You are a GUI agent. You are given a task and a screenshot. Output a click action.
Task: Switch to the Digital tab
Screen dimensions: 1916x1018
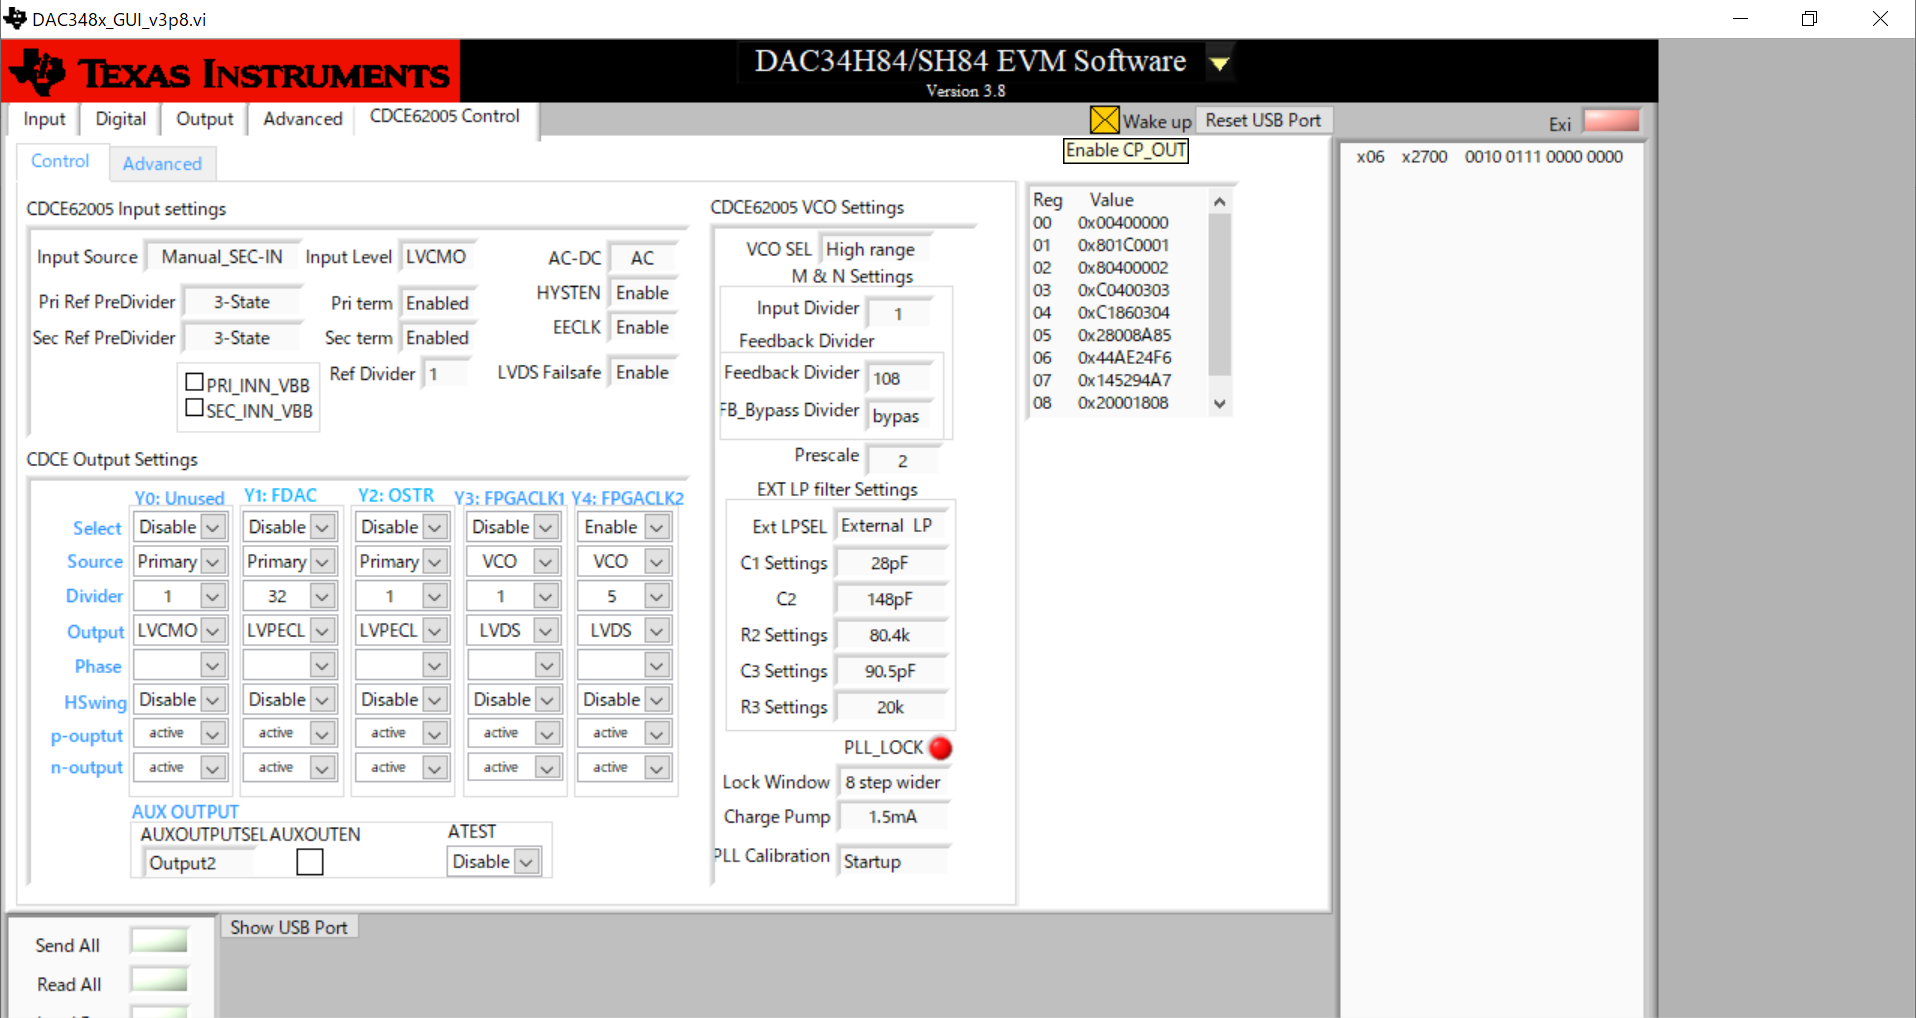[x=120, y=119]
